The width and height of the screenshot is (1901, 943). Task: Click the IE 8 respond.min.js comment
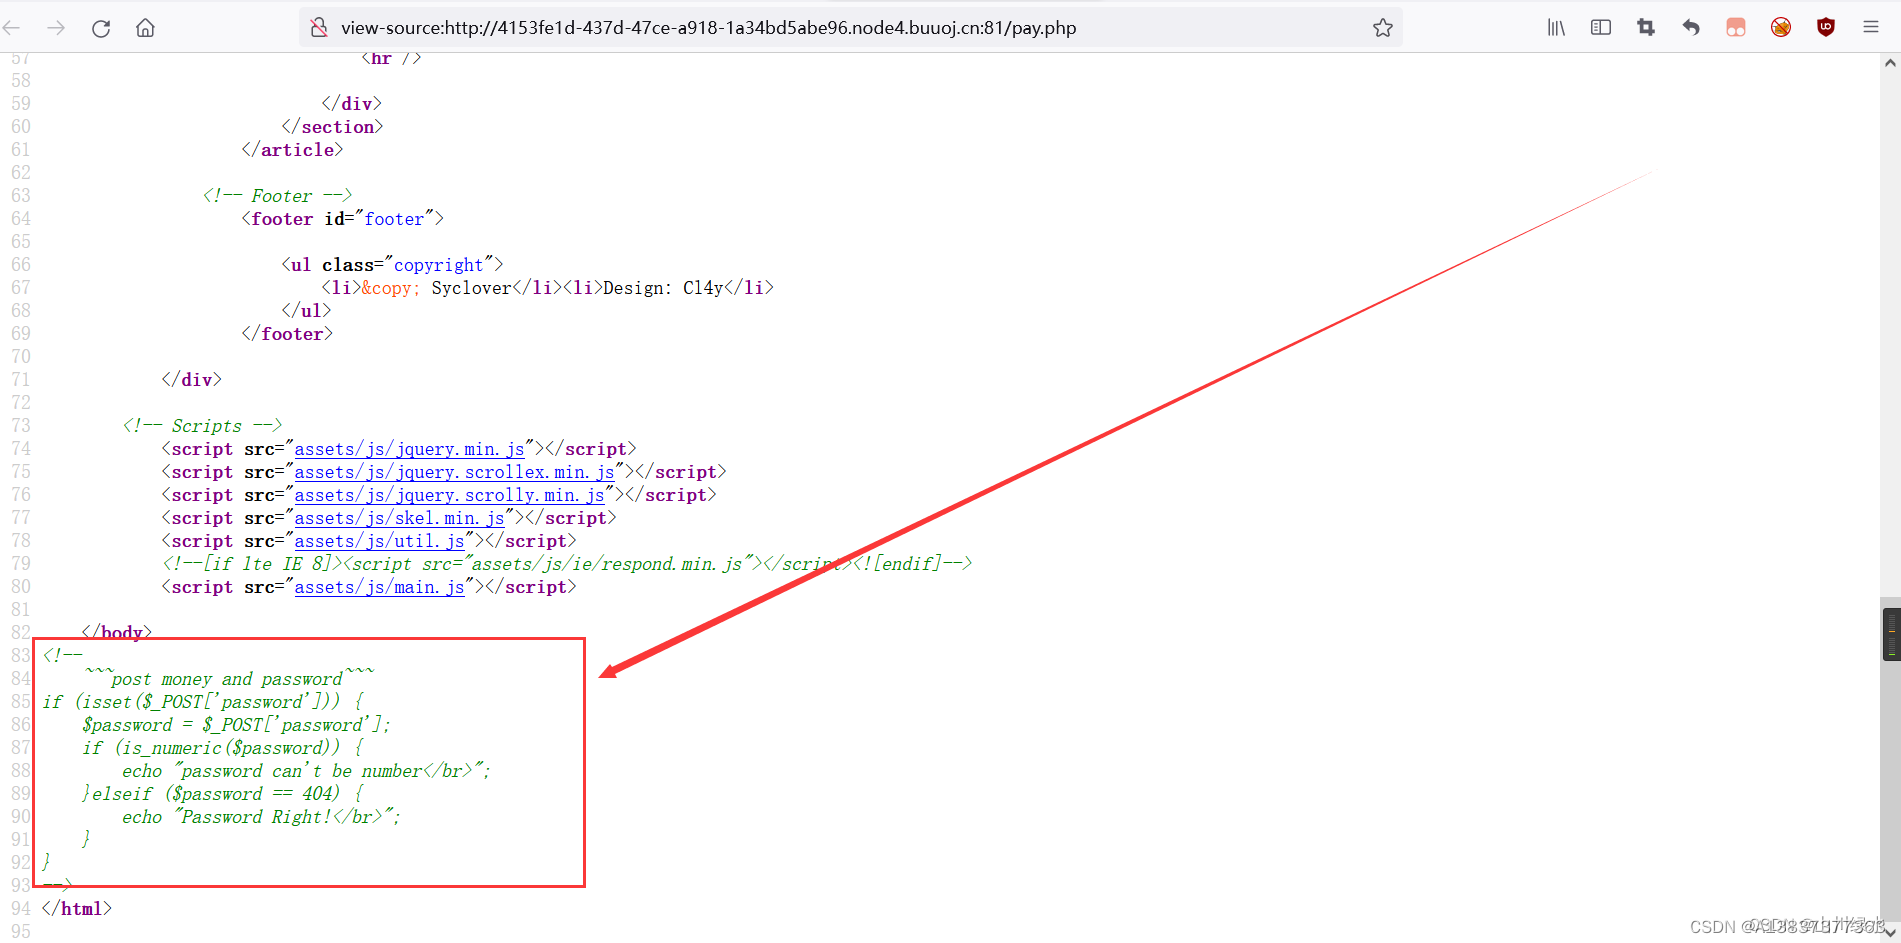coord(567,564)
